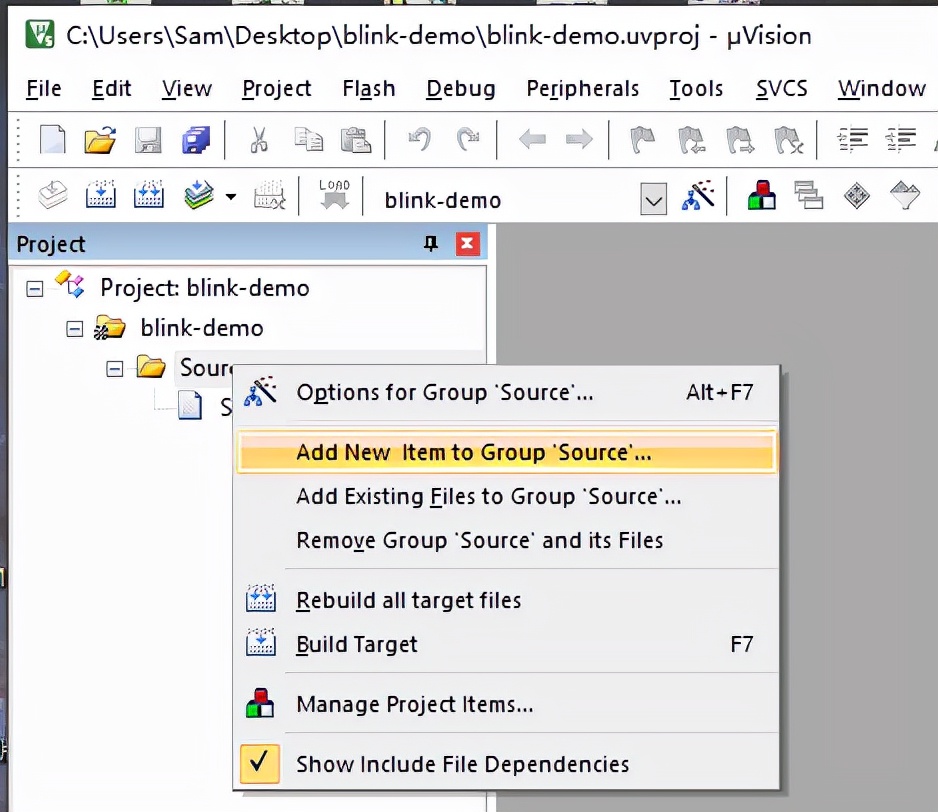
Task: Close the Project panel with red X
Action: pyautogui.click(x=467, y=244)
